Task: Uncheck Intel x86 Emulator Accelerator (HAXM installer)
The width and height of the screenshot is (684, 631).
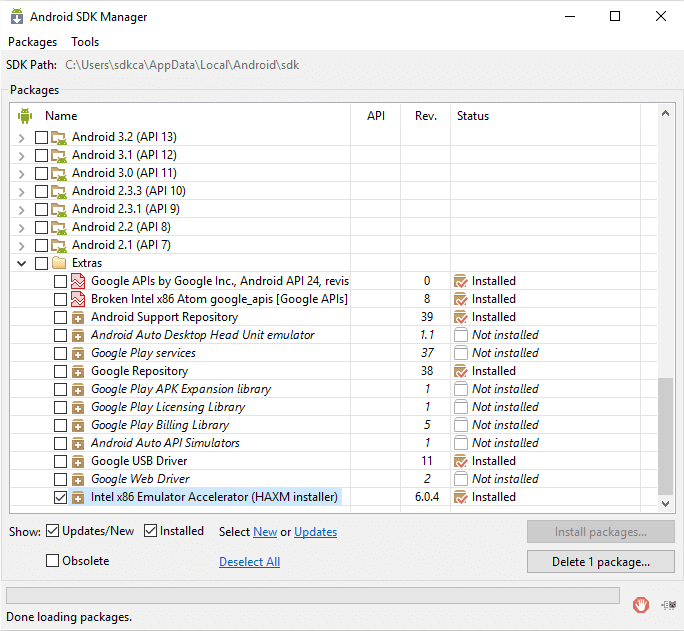Action: tap(60, 498)
